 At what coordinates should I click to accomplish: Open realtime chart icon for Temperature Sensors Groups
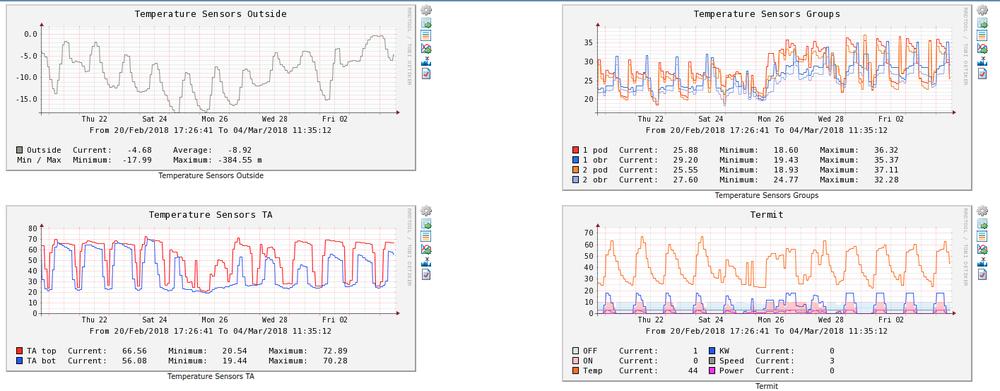[983, 48]
